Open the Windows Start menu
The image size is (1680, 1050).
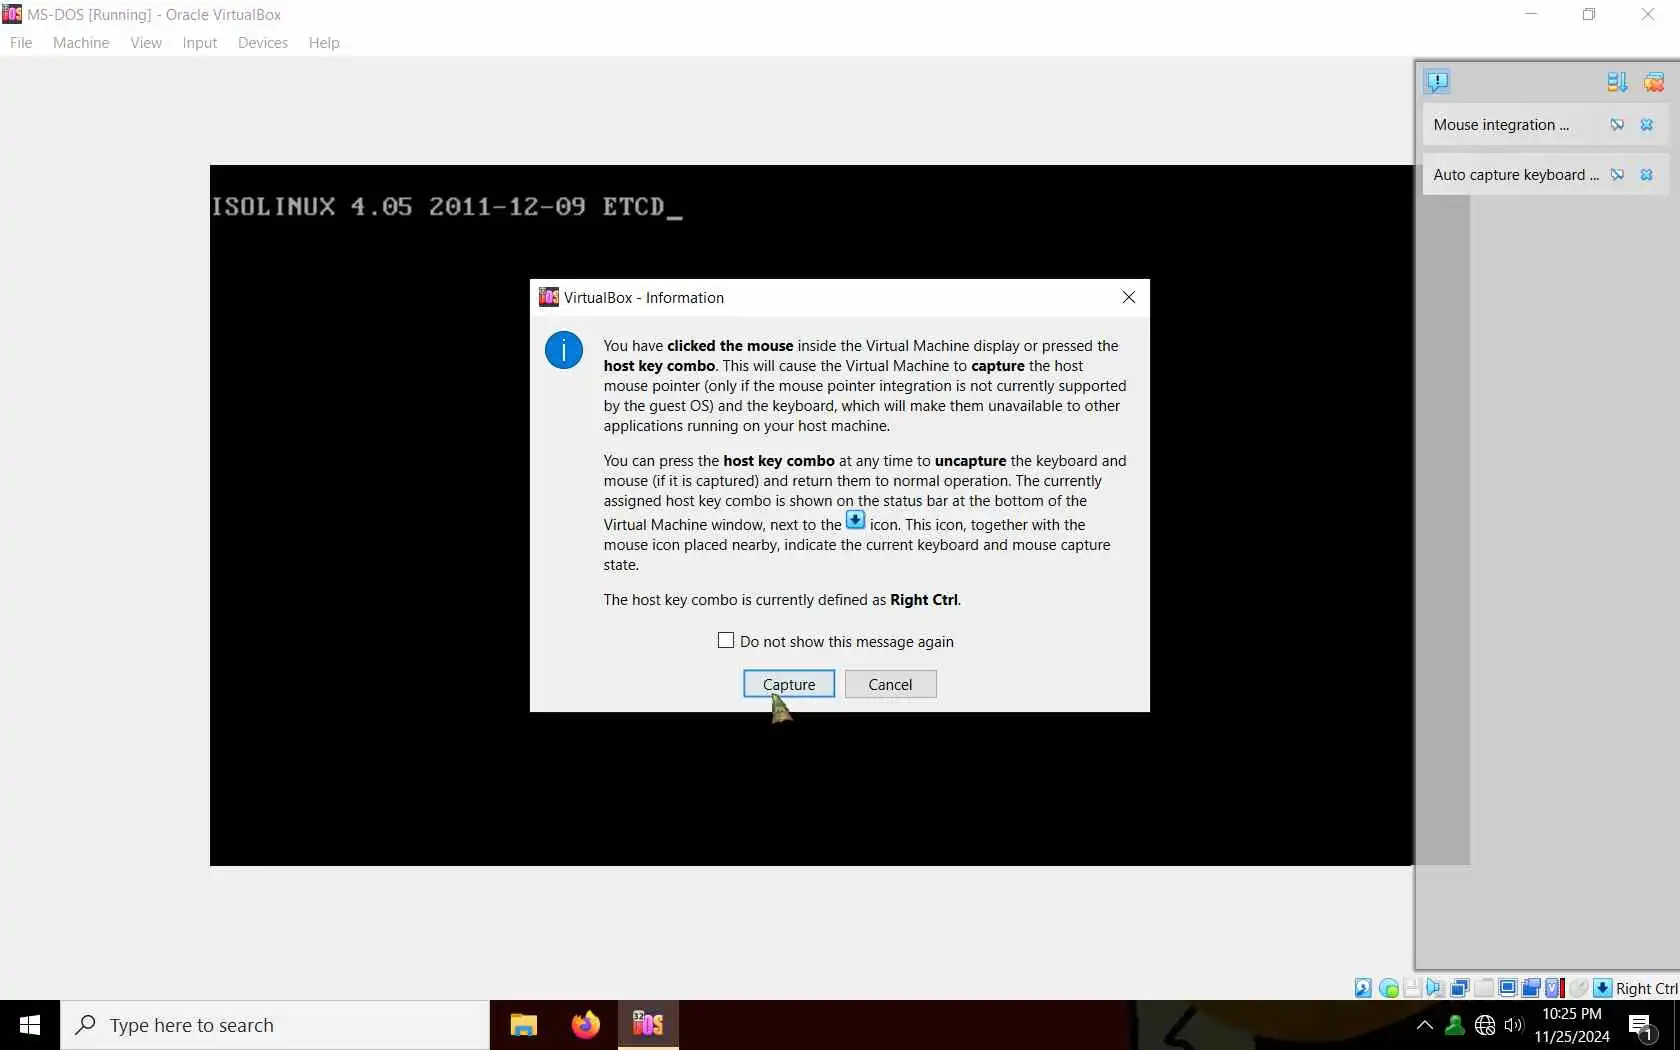(30, 1025)
